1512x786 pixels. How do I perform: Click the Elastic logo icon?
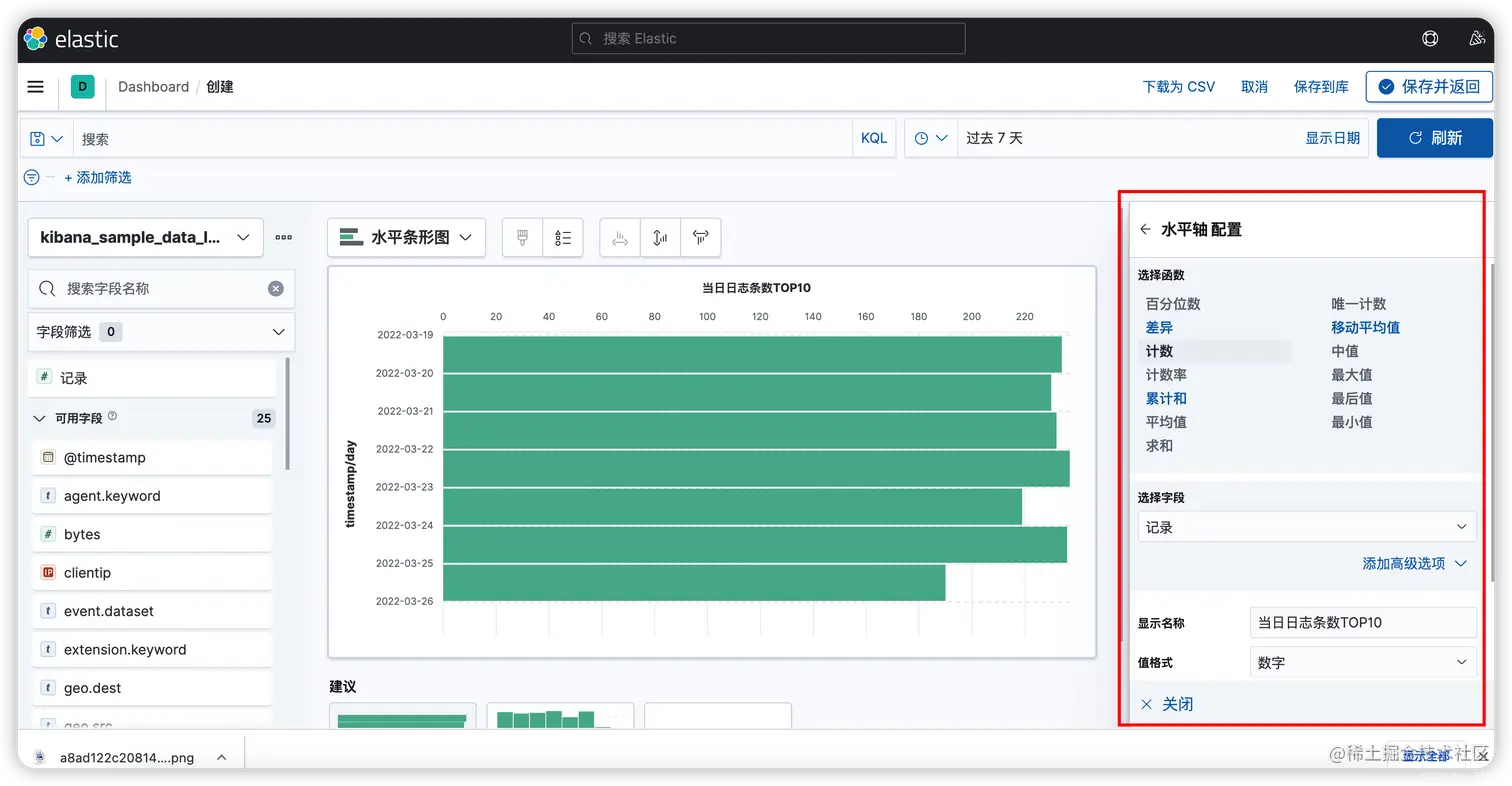[x=36, y=39]
